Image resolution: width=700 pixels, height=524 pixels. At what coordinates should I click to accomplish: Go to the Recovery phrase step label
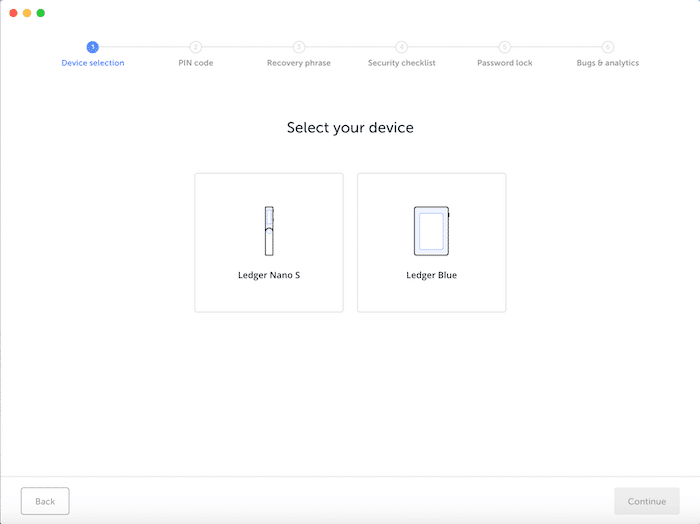(x=299, y=63)
